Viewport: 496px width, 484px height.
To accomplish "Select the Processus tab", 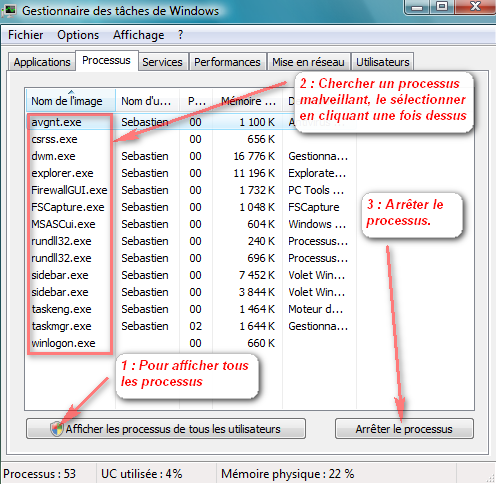I will tap(106, 60).
